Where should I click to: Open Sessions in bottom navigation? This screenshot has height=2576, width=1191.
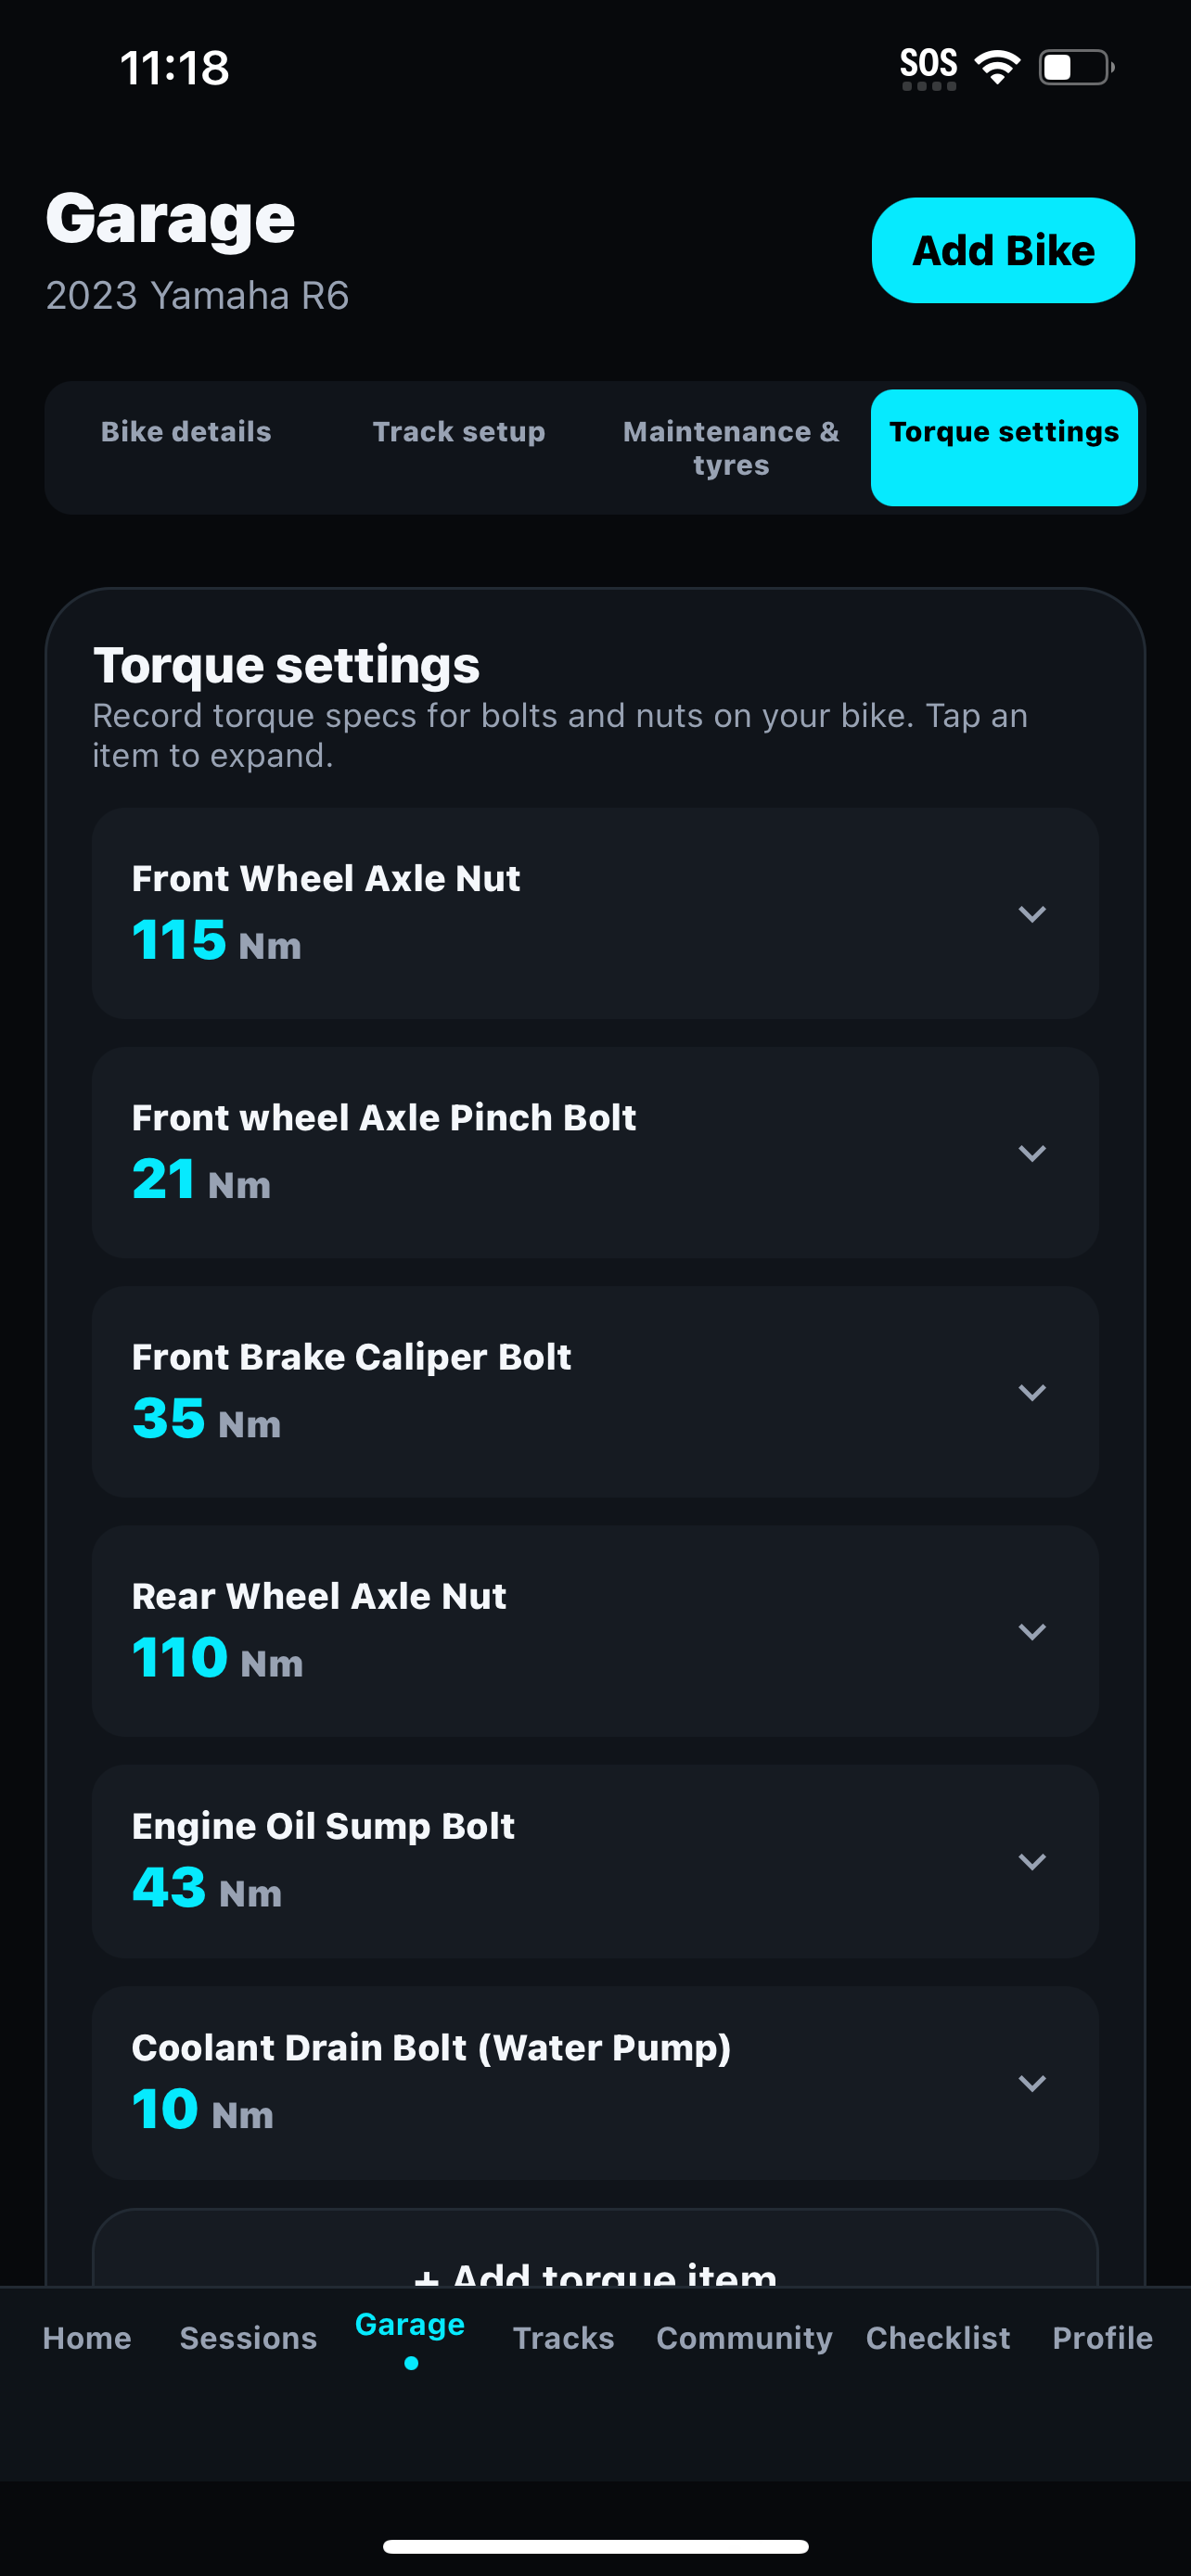[248, 2338]
